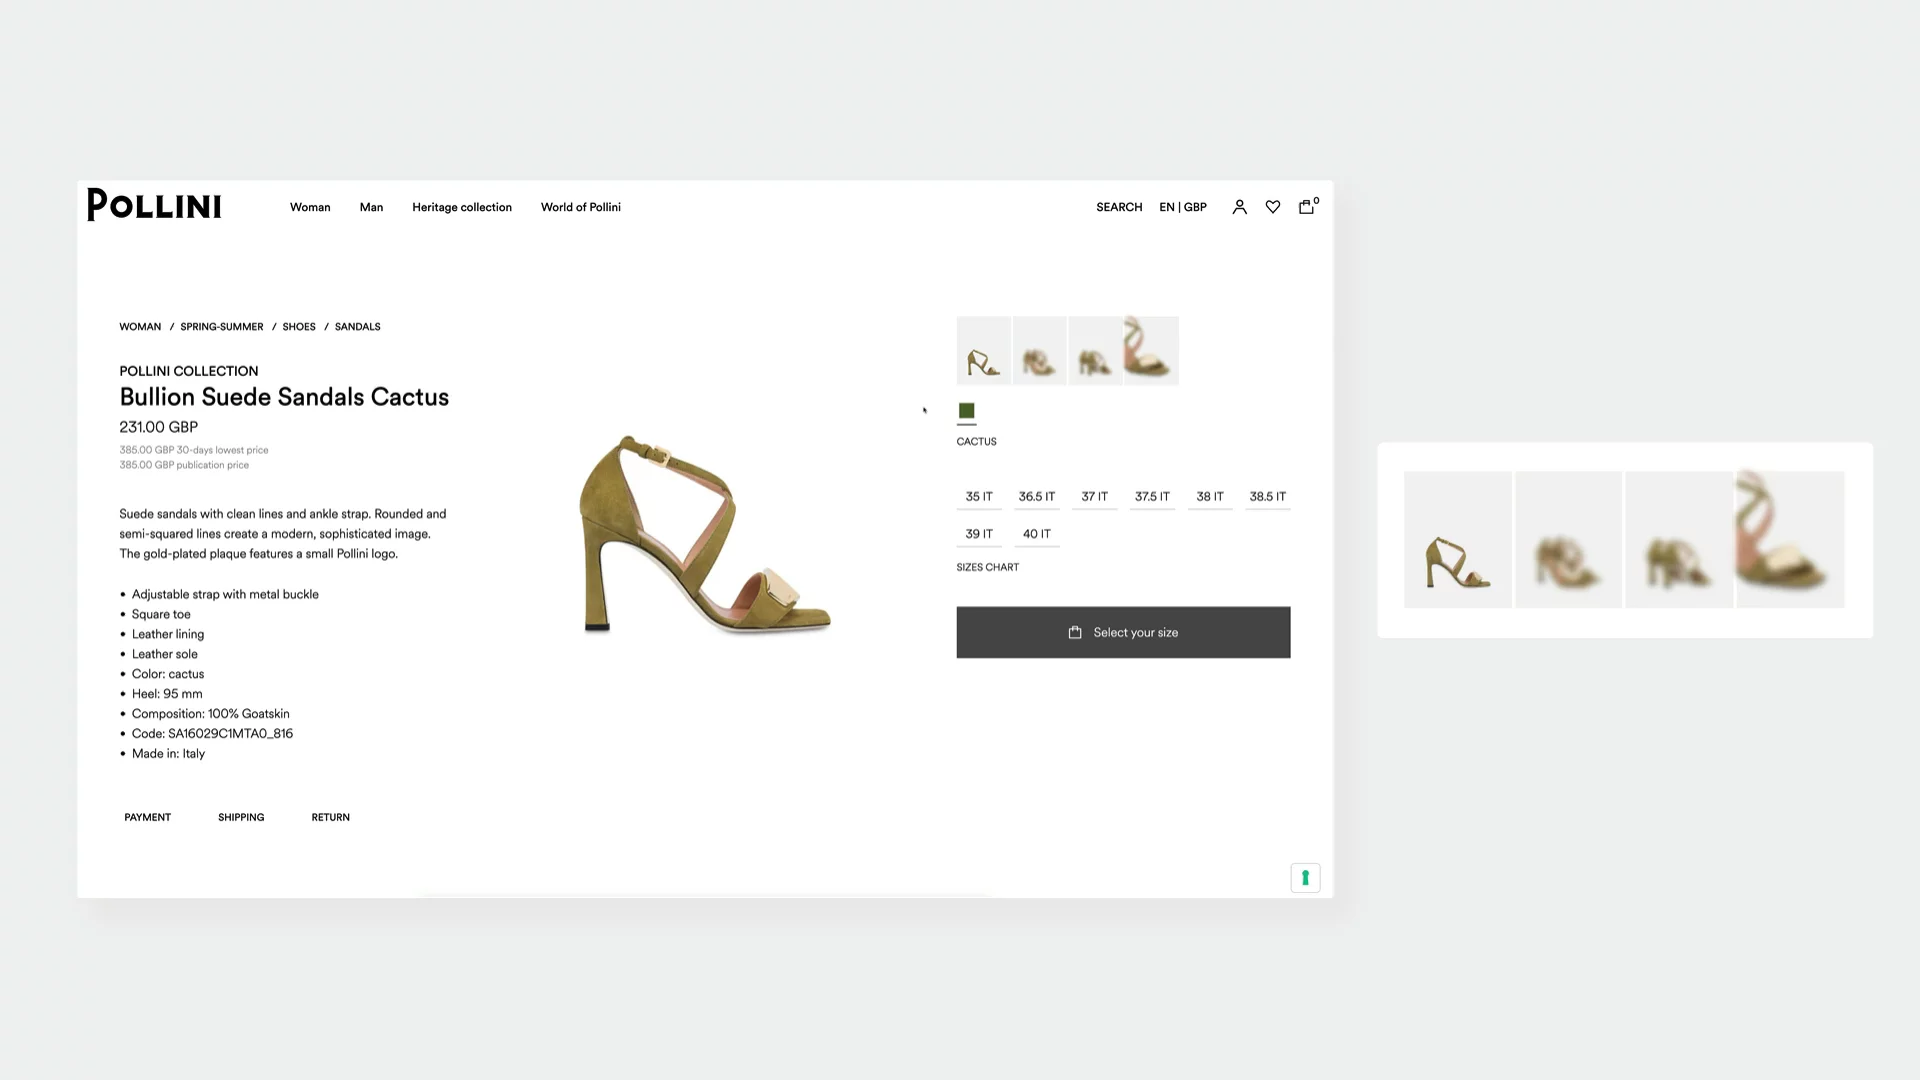
Task: Click the CACTUS color label
Action: (976, 441)
